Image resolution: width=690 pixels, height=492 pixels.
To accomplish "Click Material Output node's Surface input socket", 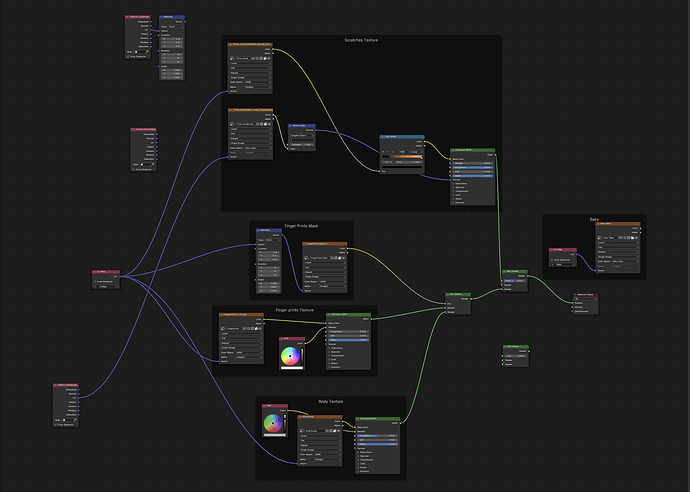I will pos(573,303).
